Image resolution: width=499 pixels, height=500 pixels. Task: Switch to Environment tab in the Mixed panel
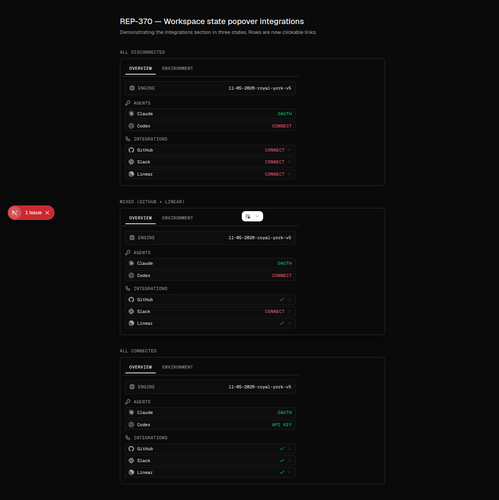pos(177,218)
